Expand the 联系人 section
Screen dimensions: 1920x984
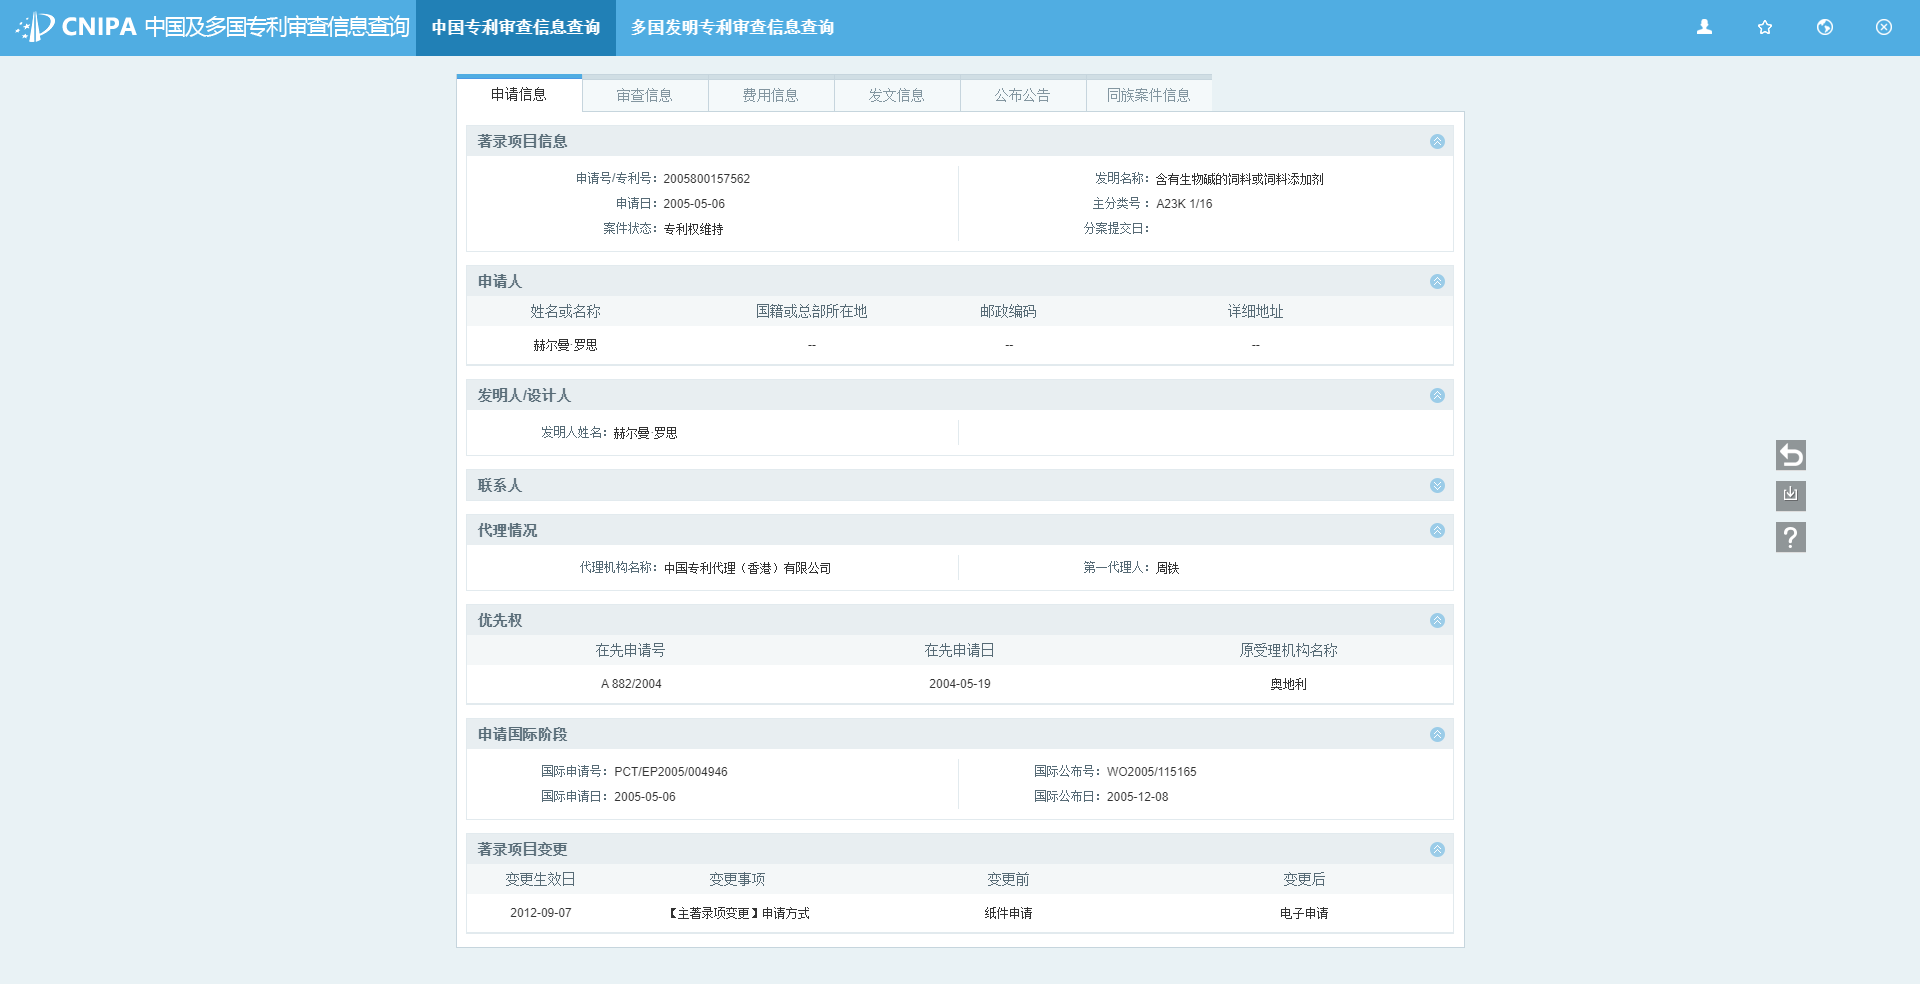pos(1436,485)
